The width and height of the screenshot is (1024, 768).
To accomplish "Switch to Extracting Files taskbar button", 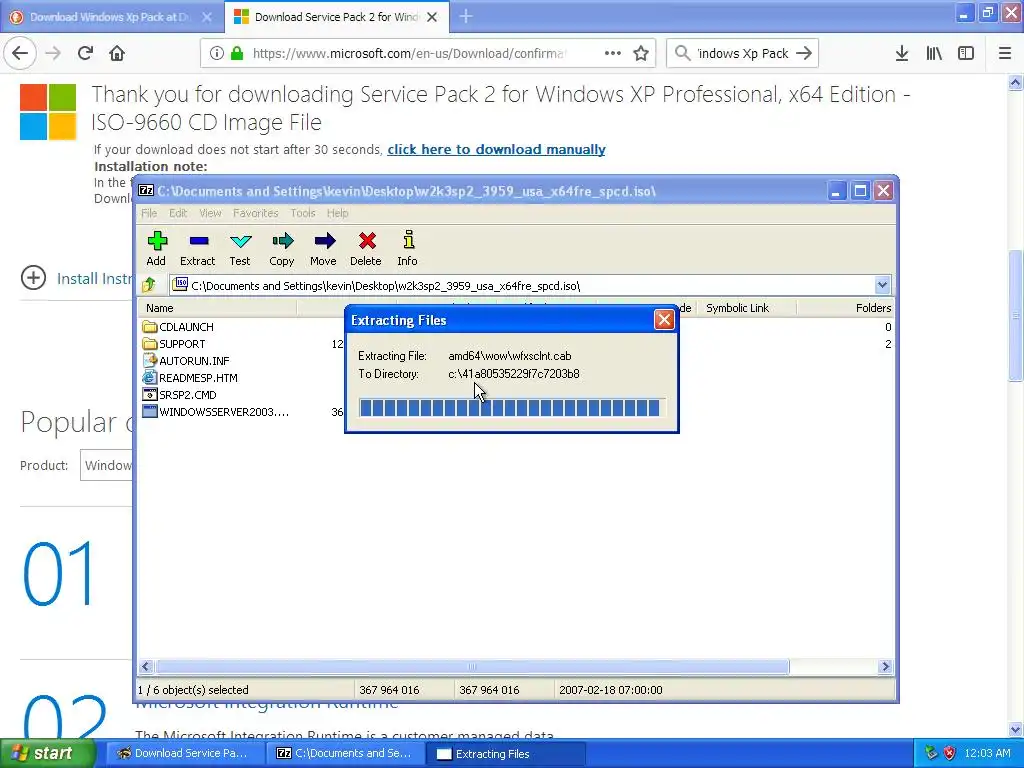I will pyautogui.click(x=505, y=753).
